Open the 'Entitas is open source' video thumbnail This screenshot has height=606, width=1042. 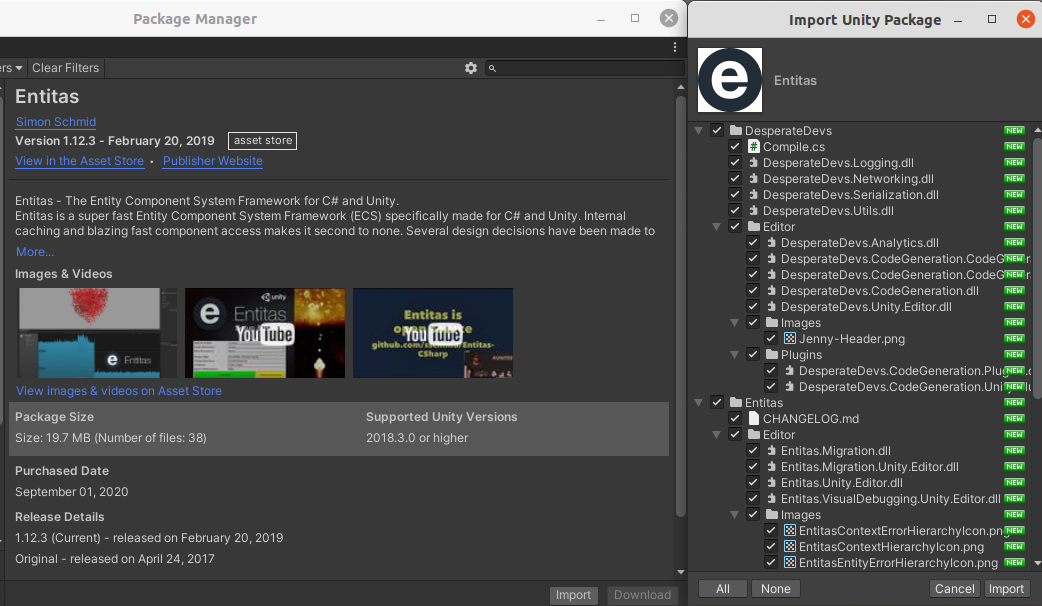click(x=433, y=333)
